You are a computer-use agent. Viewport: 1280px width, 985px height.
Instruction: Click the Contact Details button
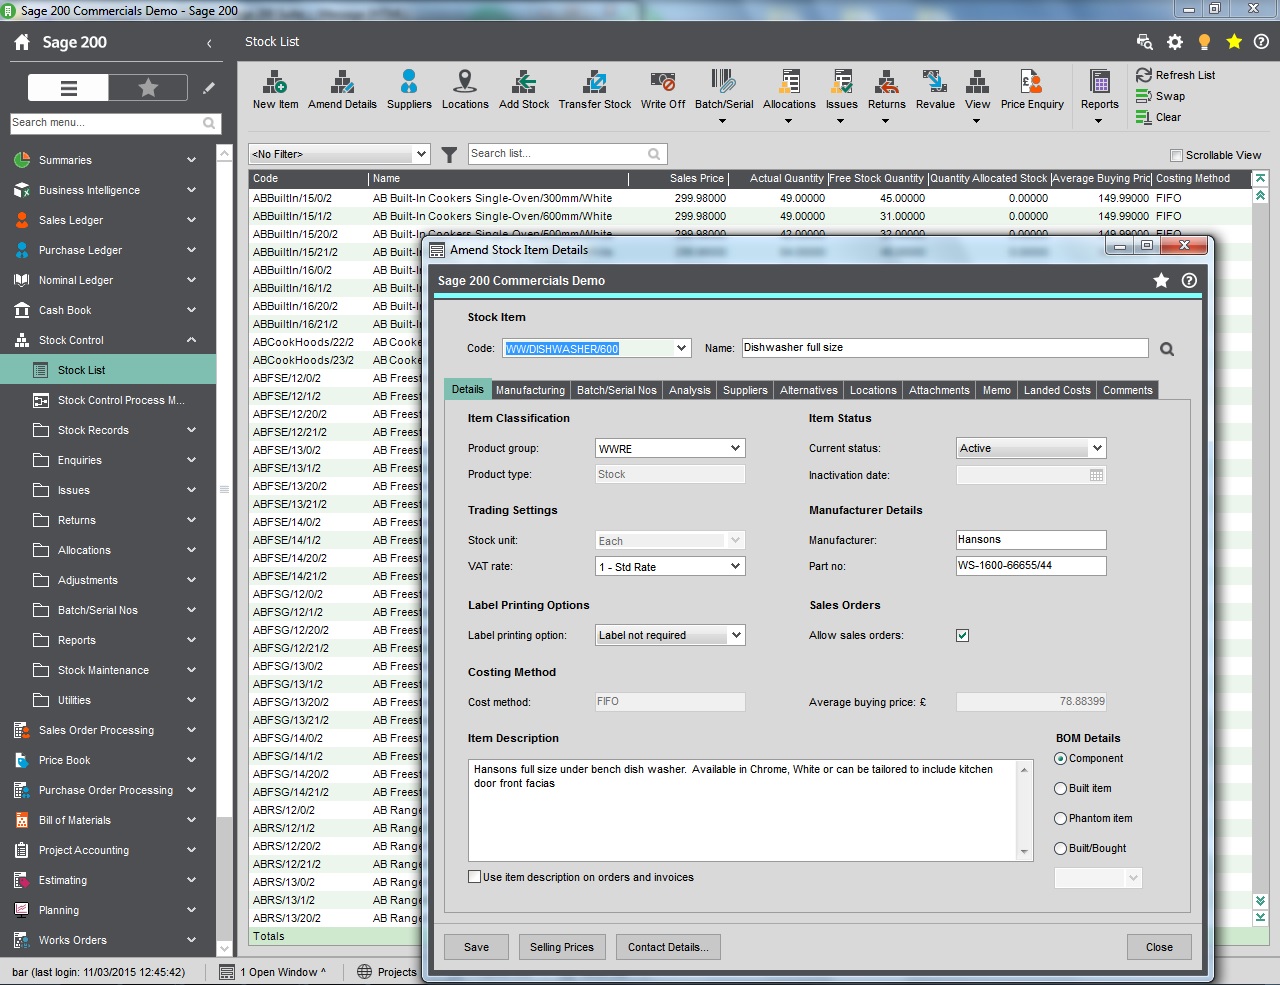pyautogui.click(x=668, y=946)
